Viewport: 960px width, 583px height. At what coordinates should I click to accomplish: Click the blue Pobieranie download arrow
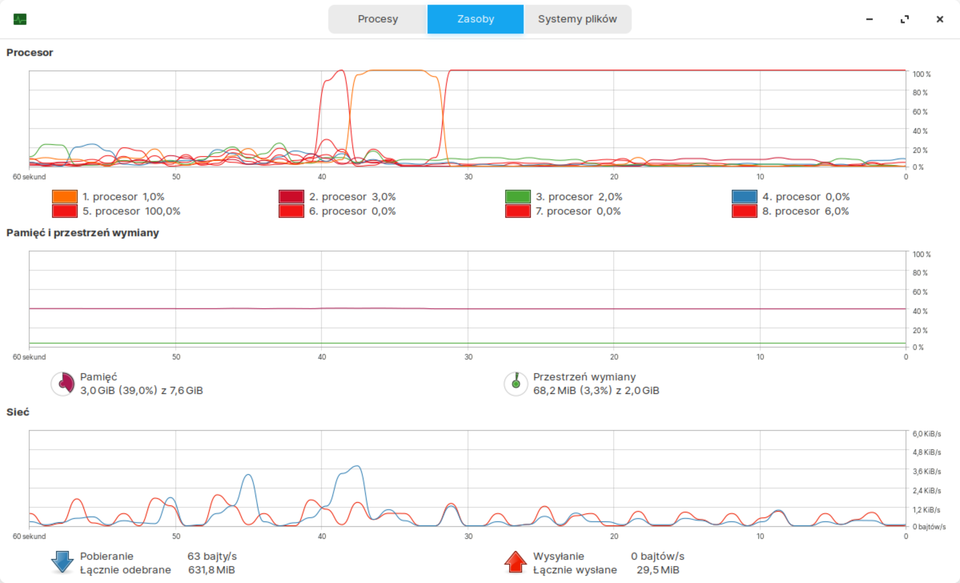click(63, 562)
